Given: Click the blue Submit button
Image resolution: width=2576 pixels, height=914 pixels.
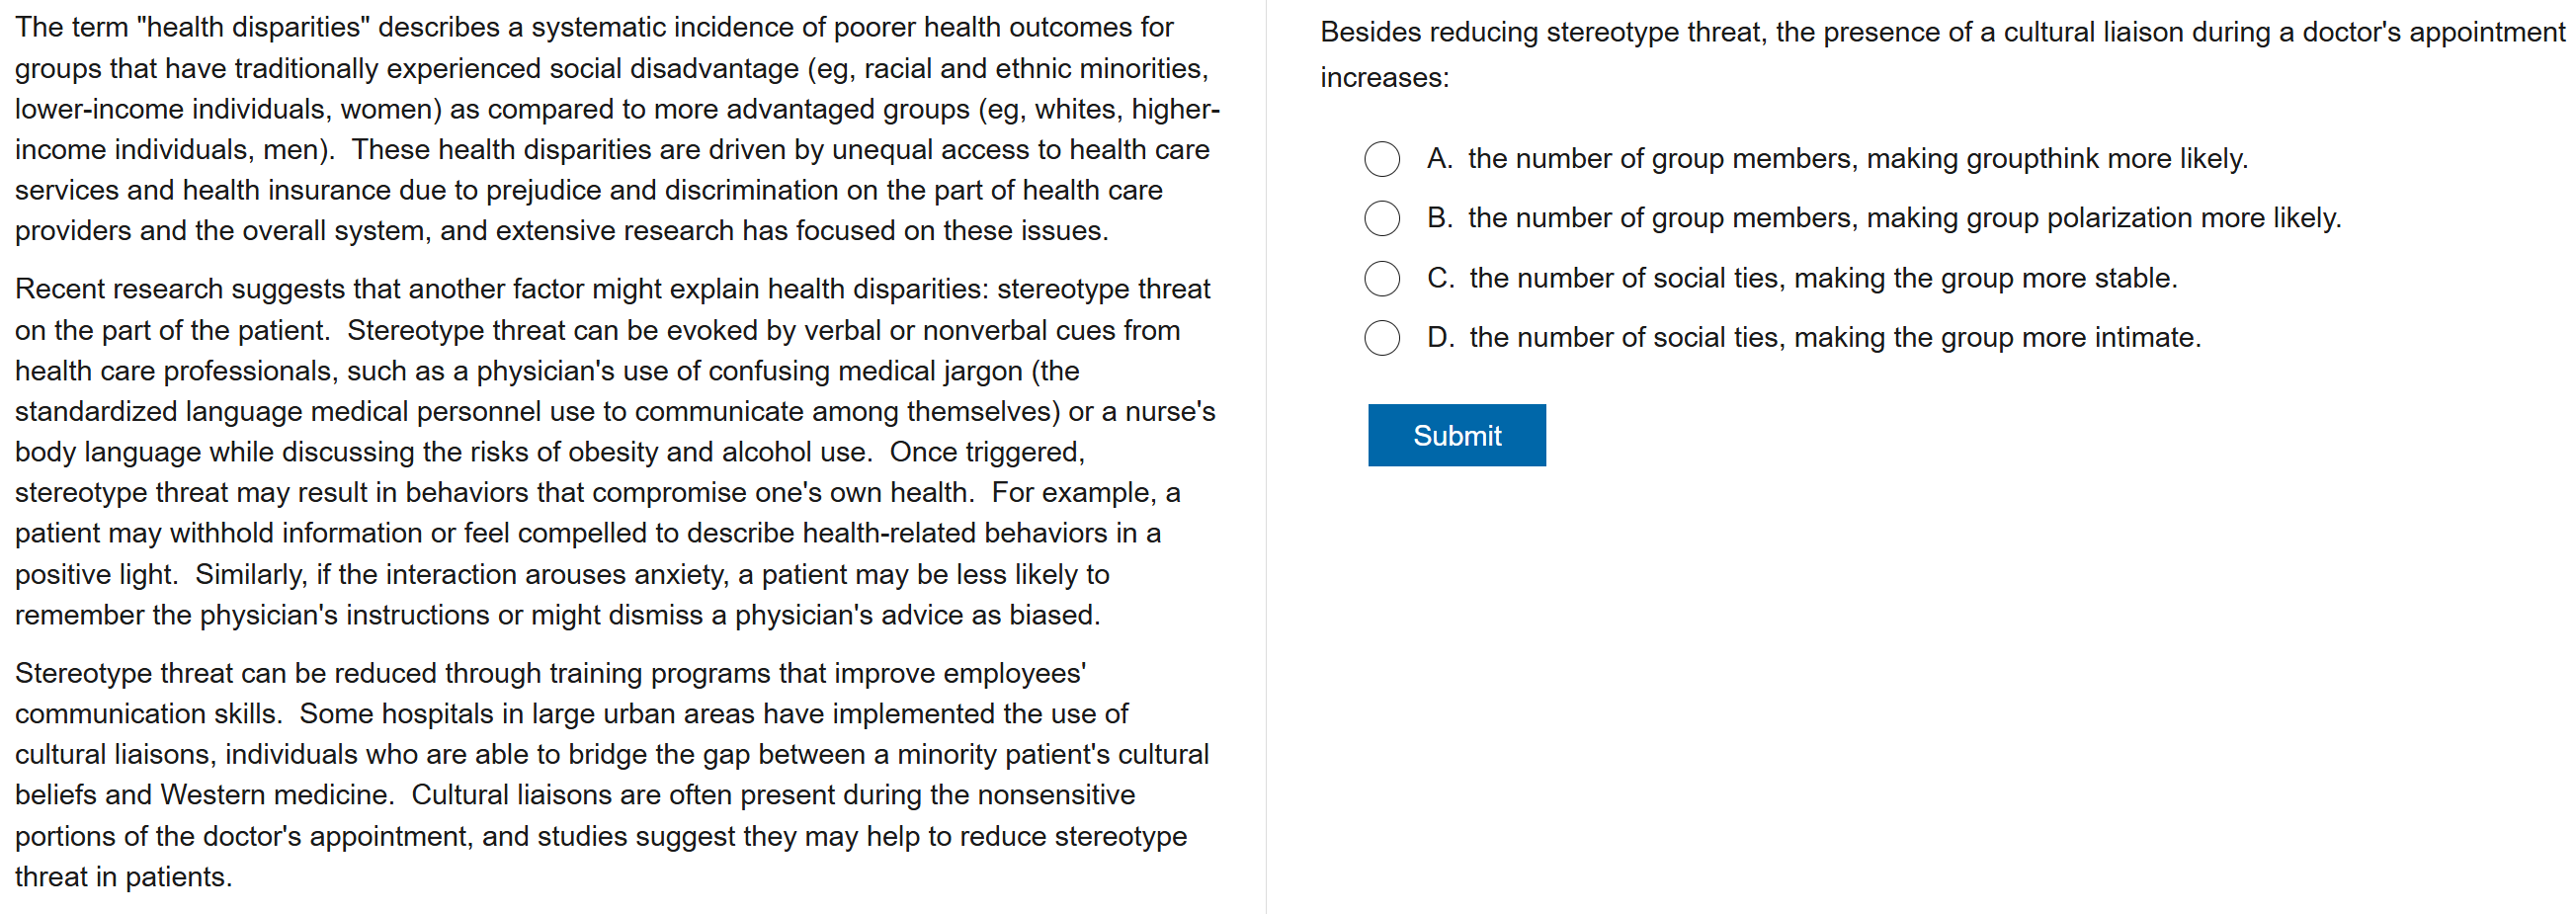Looking at the screenshot, I should coord(1456,435).
